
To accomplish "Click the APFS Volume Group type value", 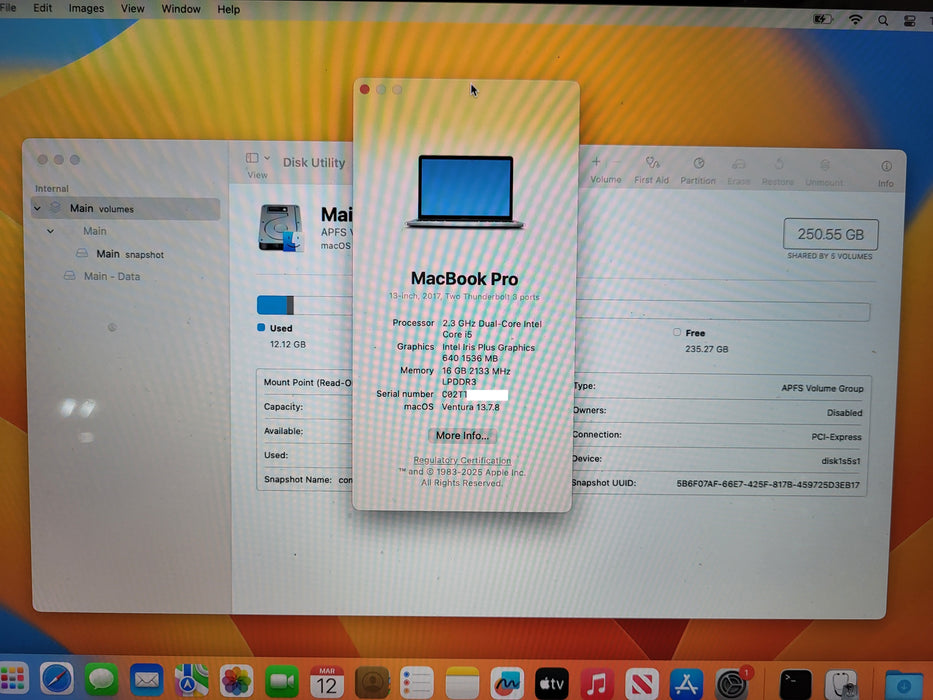I will (x=822, y=388).
